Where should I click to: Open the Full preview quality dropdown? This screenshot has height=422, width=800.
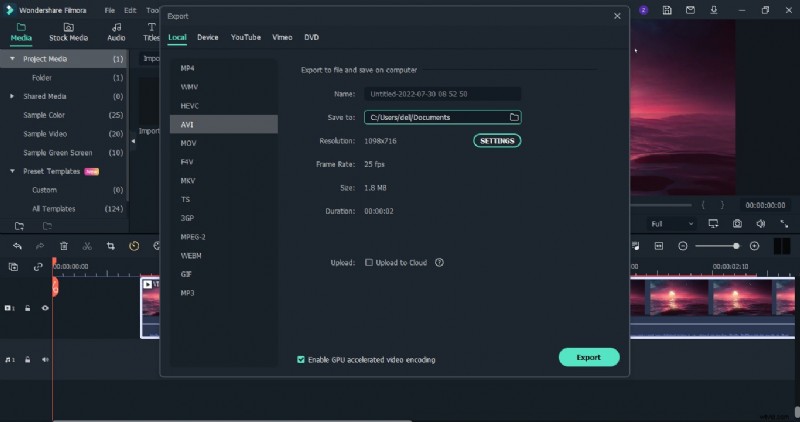click(671, 223)
